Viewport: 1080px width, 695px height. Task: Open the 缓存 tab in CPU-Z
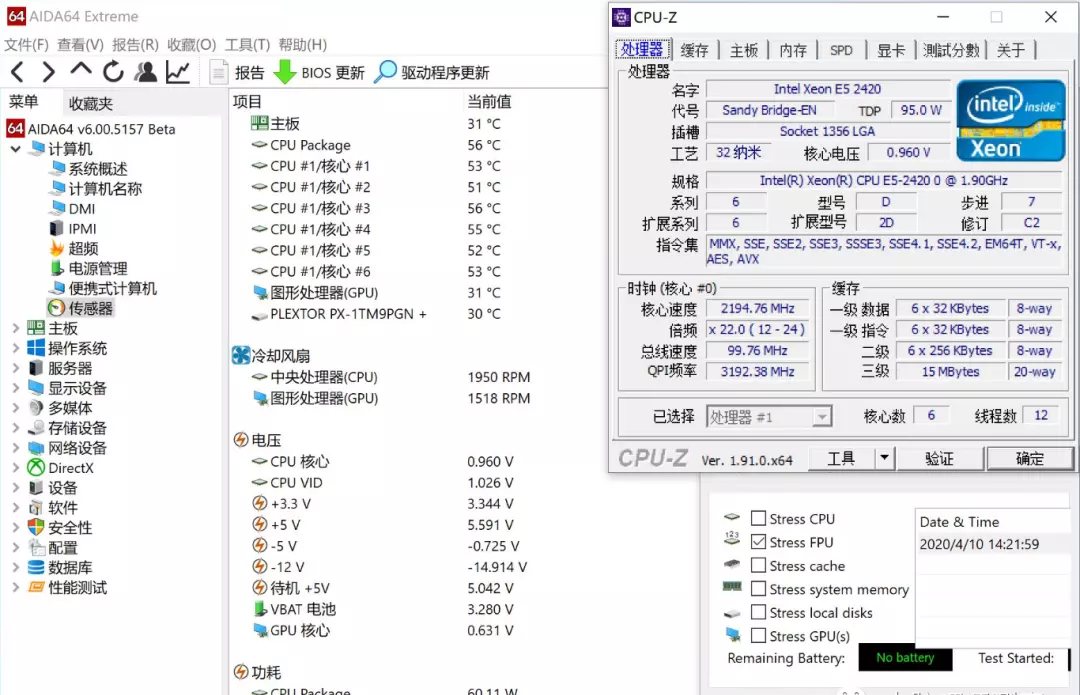(694, 50)
